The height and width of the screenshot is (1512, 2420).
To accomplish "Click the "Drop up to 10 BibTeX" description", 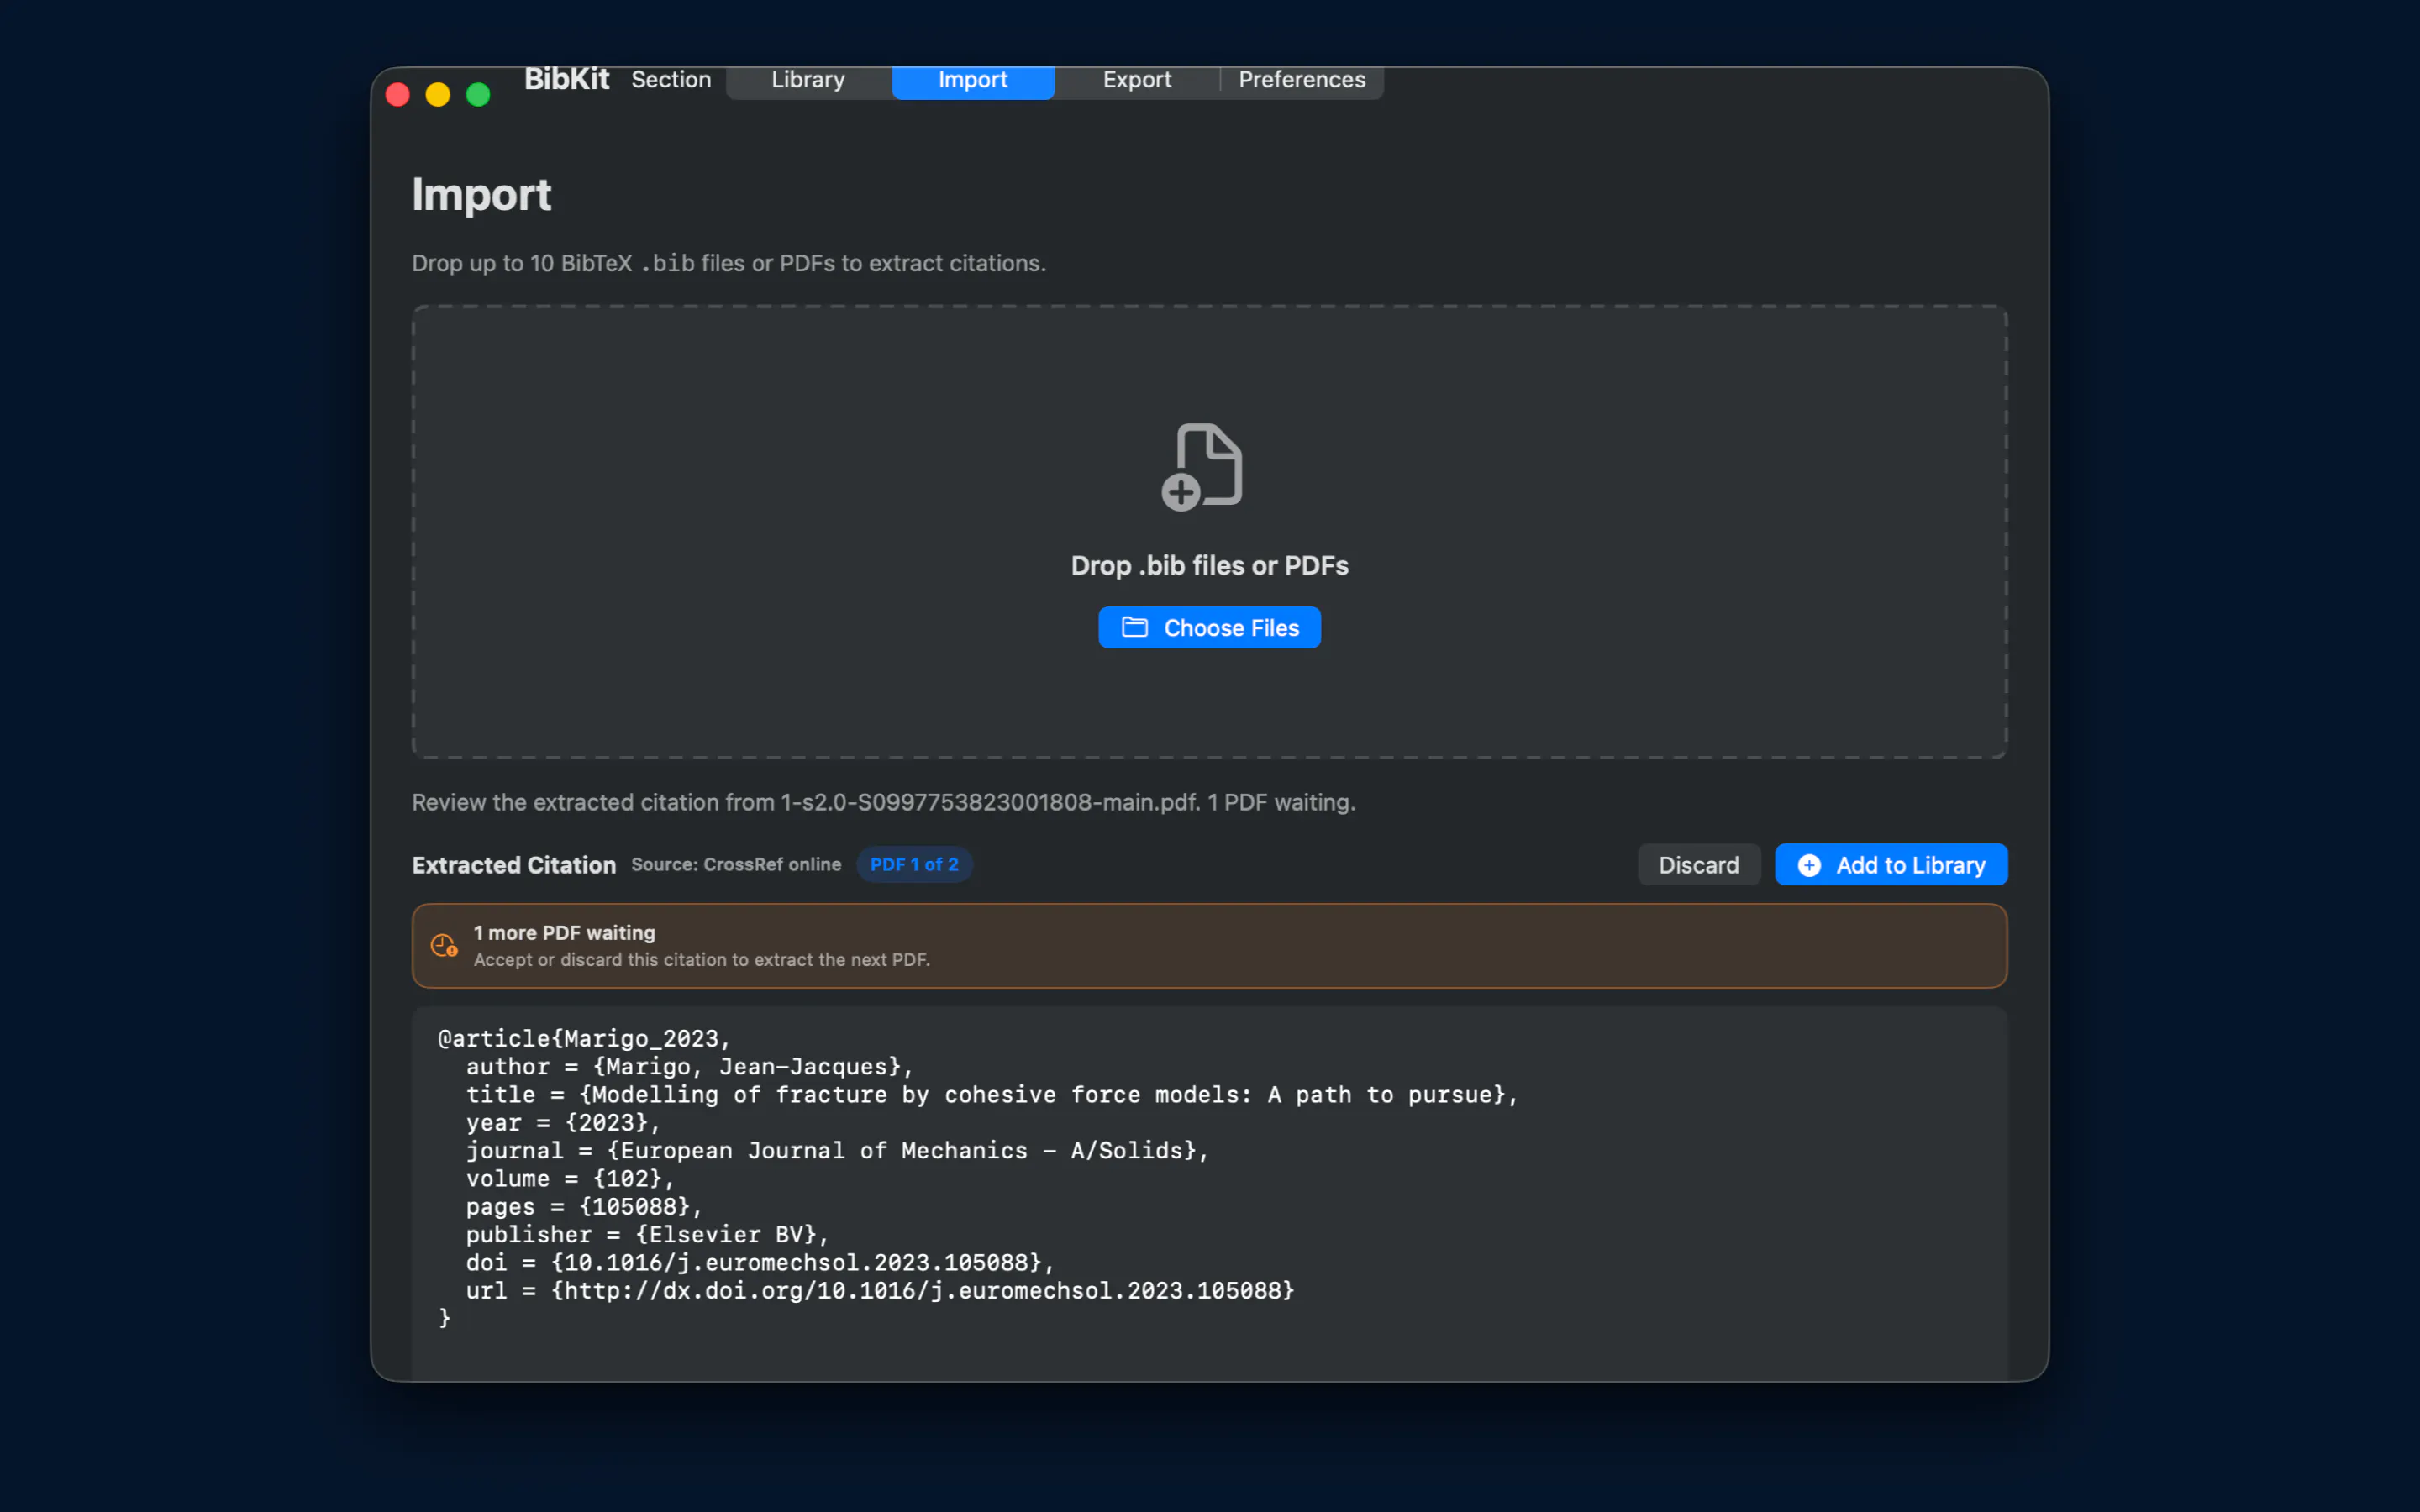I will click(x=729, y=263).
